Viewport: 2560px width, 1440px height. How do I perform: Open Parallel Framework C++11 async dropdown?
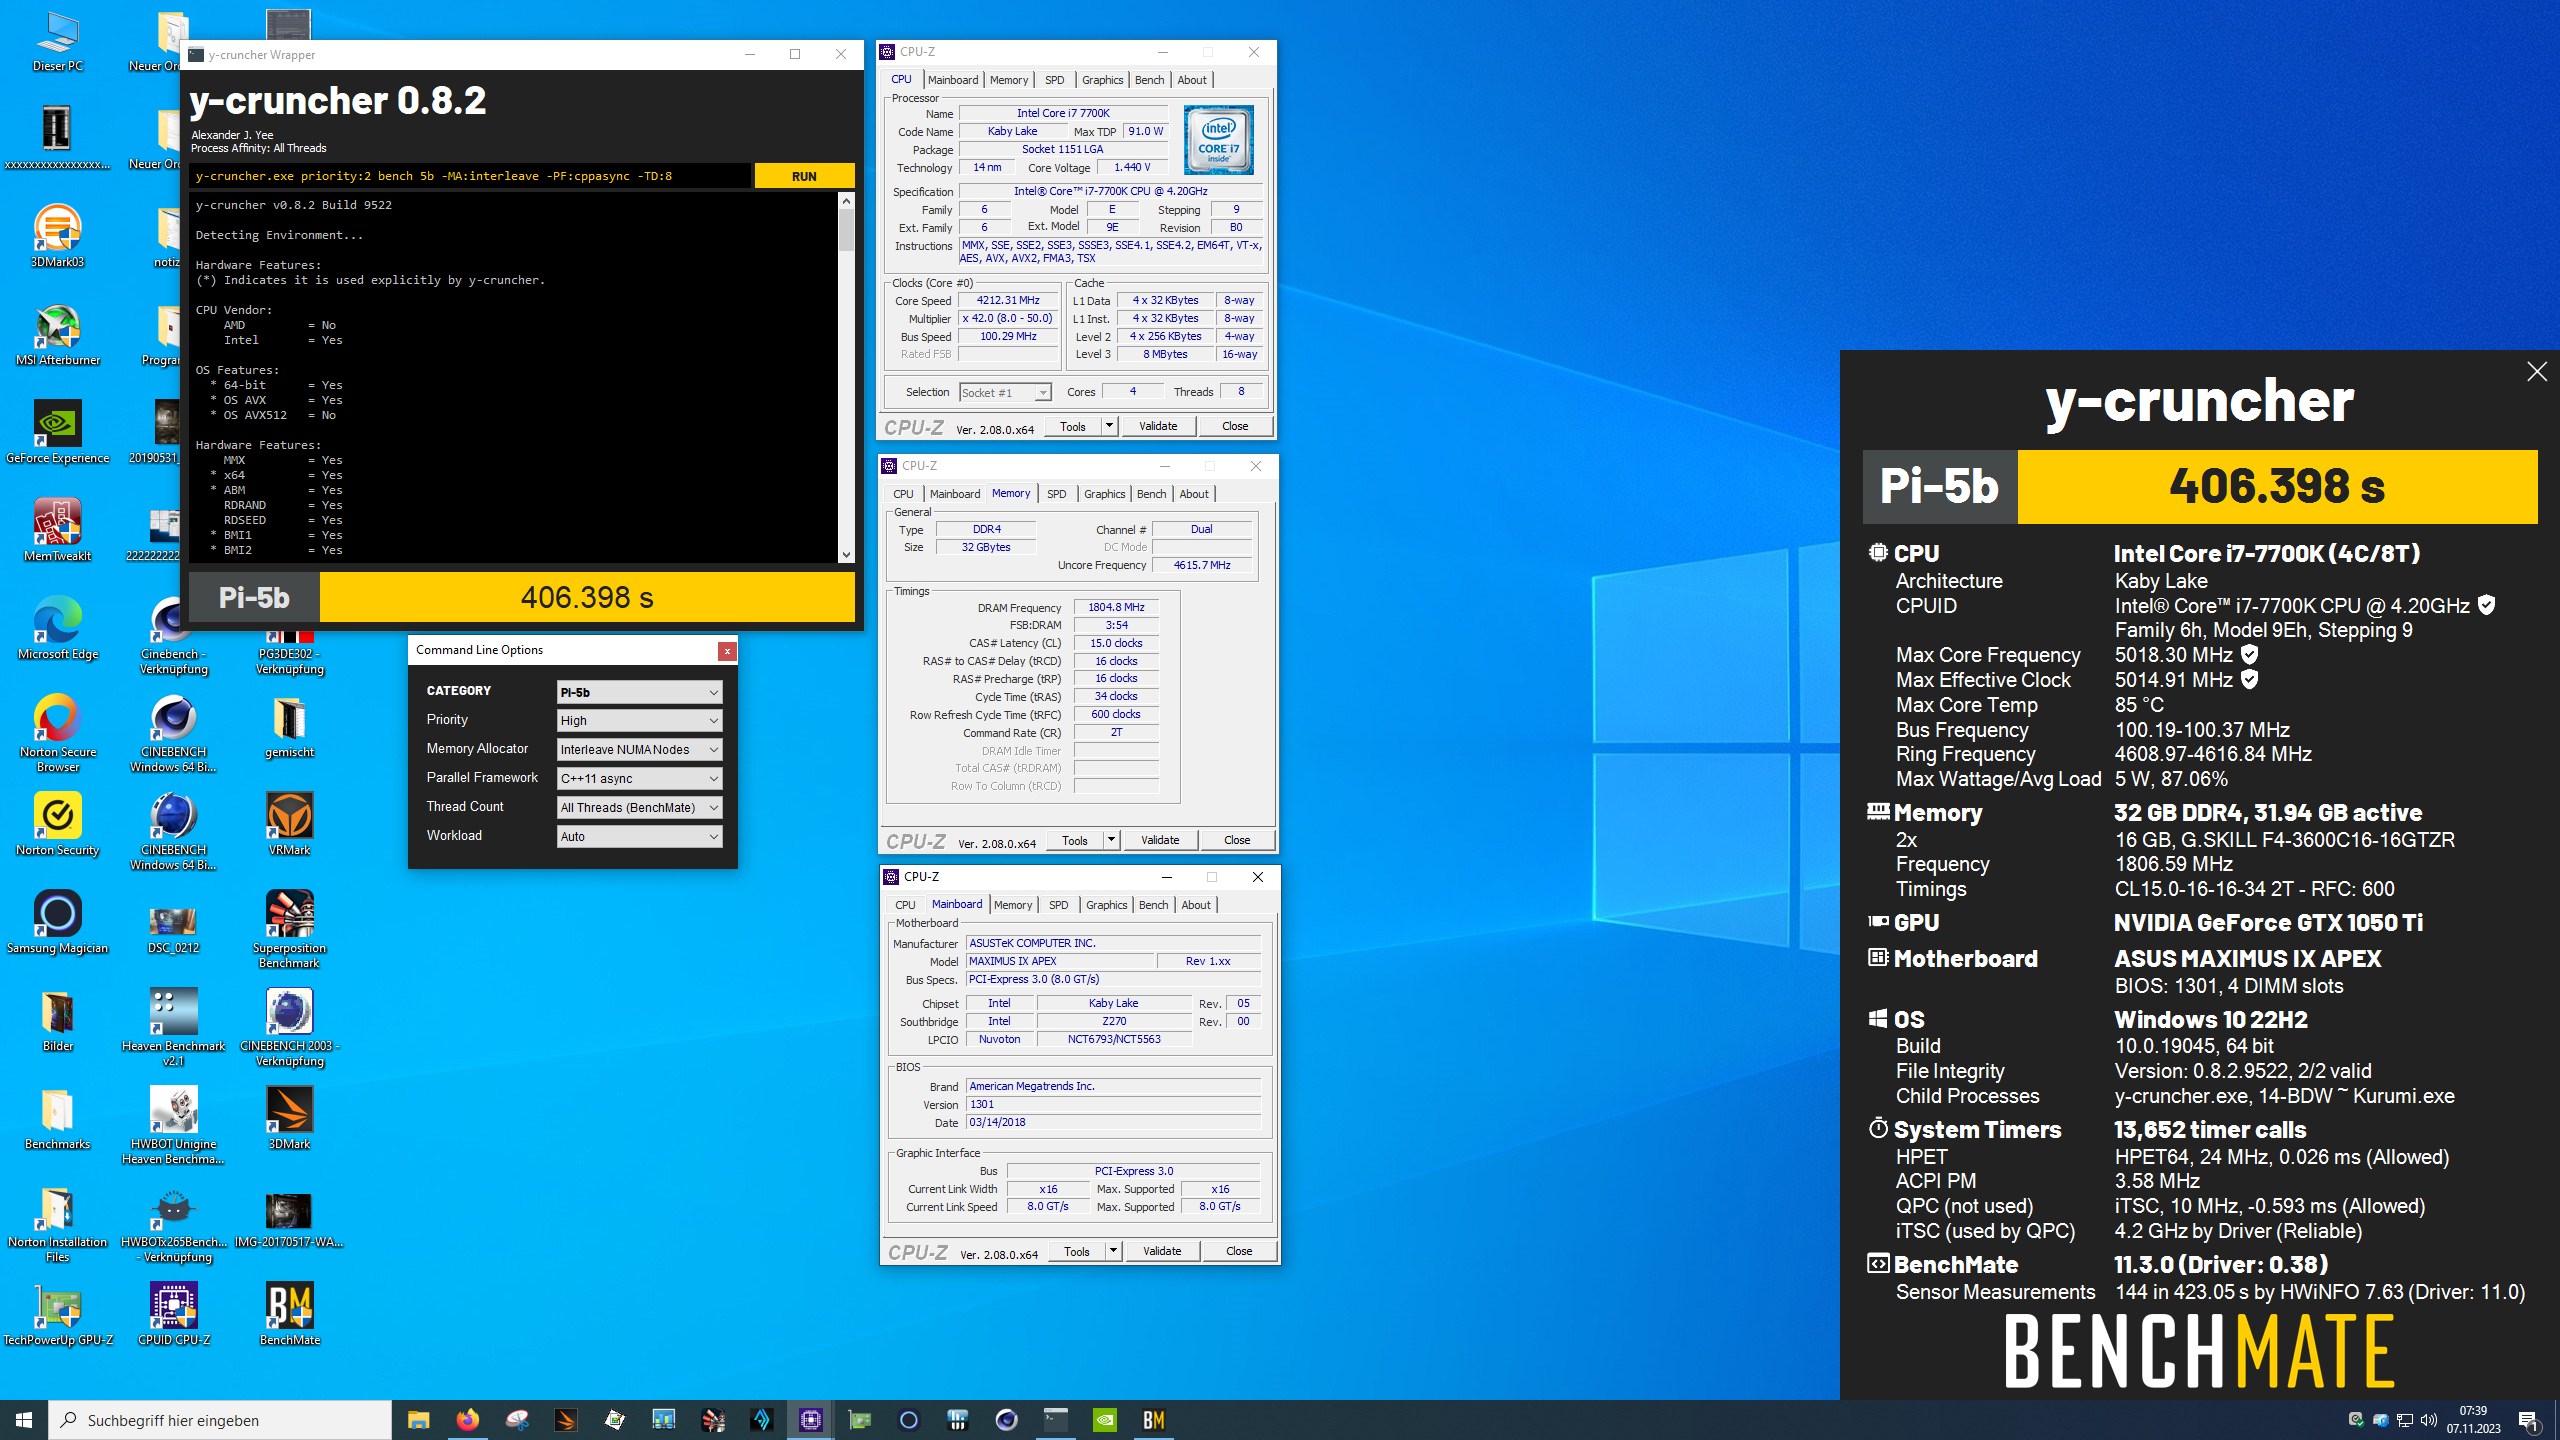point(639,778)
